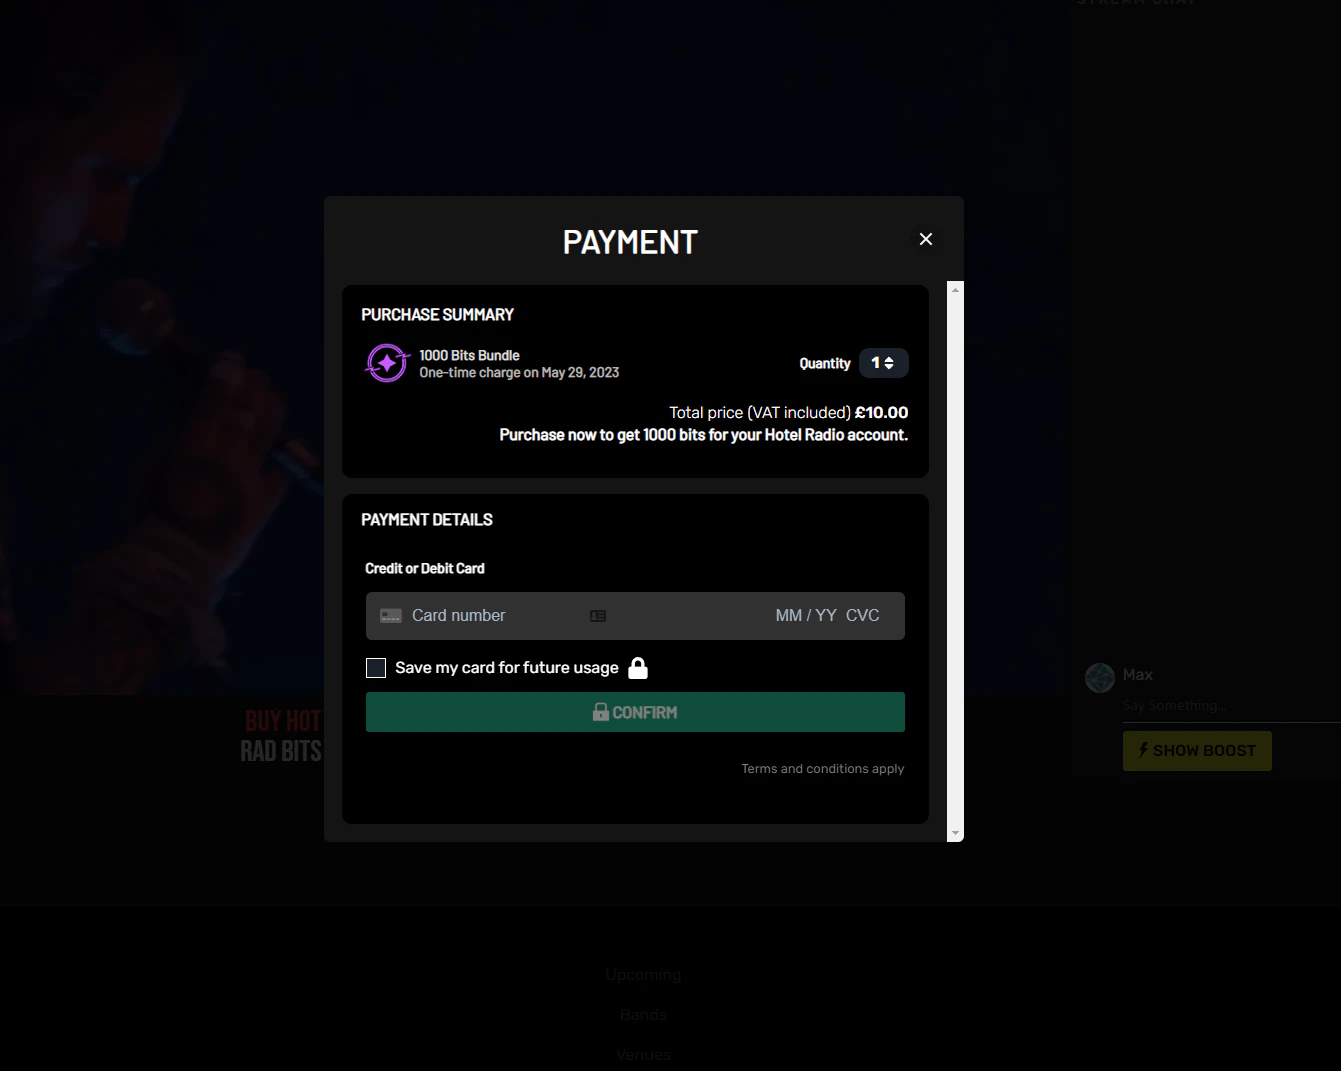Click the dialog scrollbar down arrow
Viewport: 1341px width, 1071px height.
coord(955,833)
